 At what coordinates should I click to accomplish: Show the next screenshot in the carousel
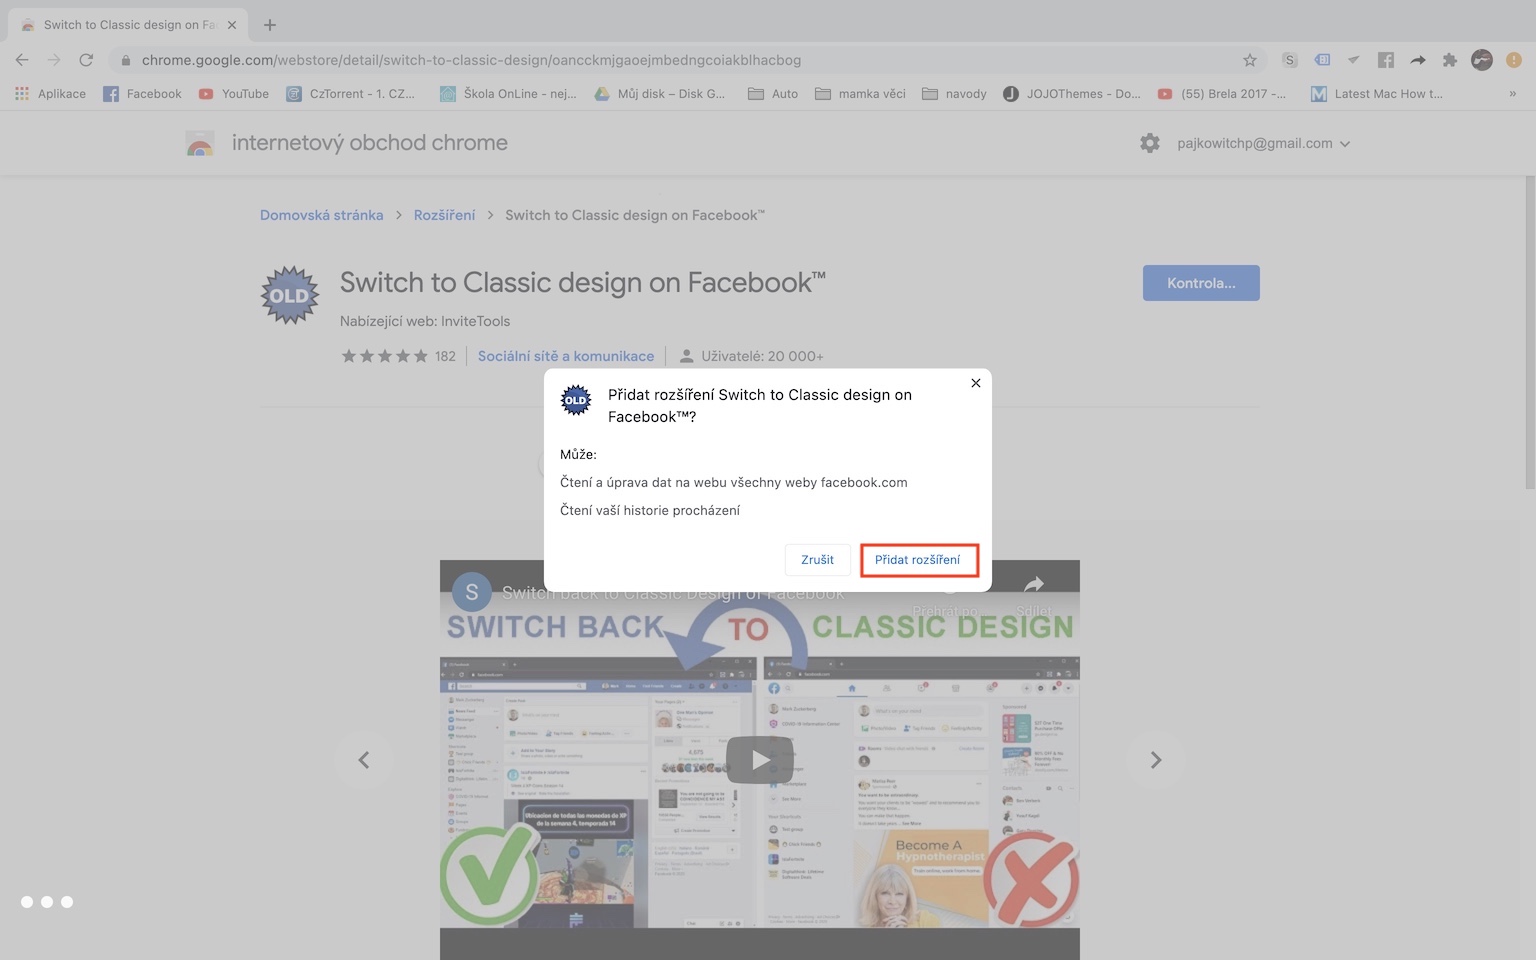pyautogui.click(x=1156, y=760)
